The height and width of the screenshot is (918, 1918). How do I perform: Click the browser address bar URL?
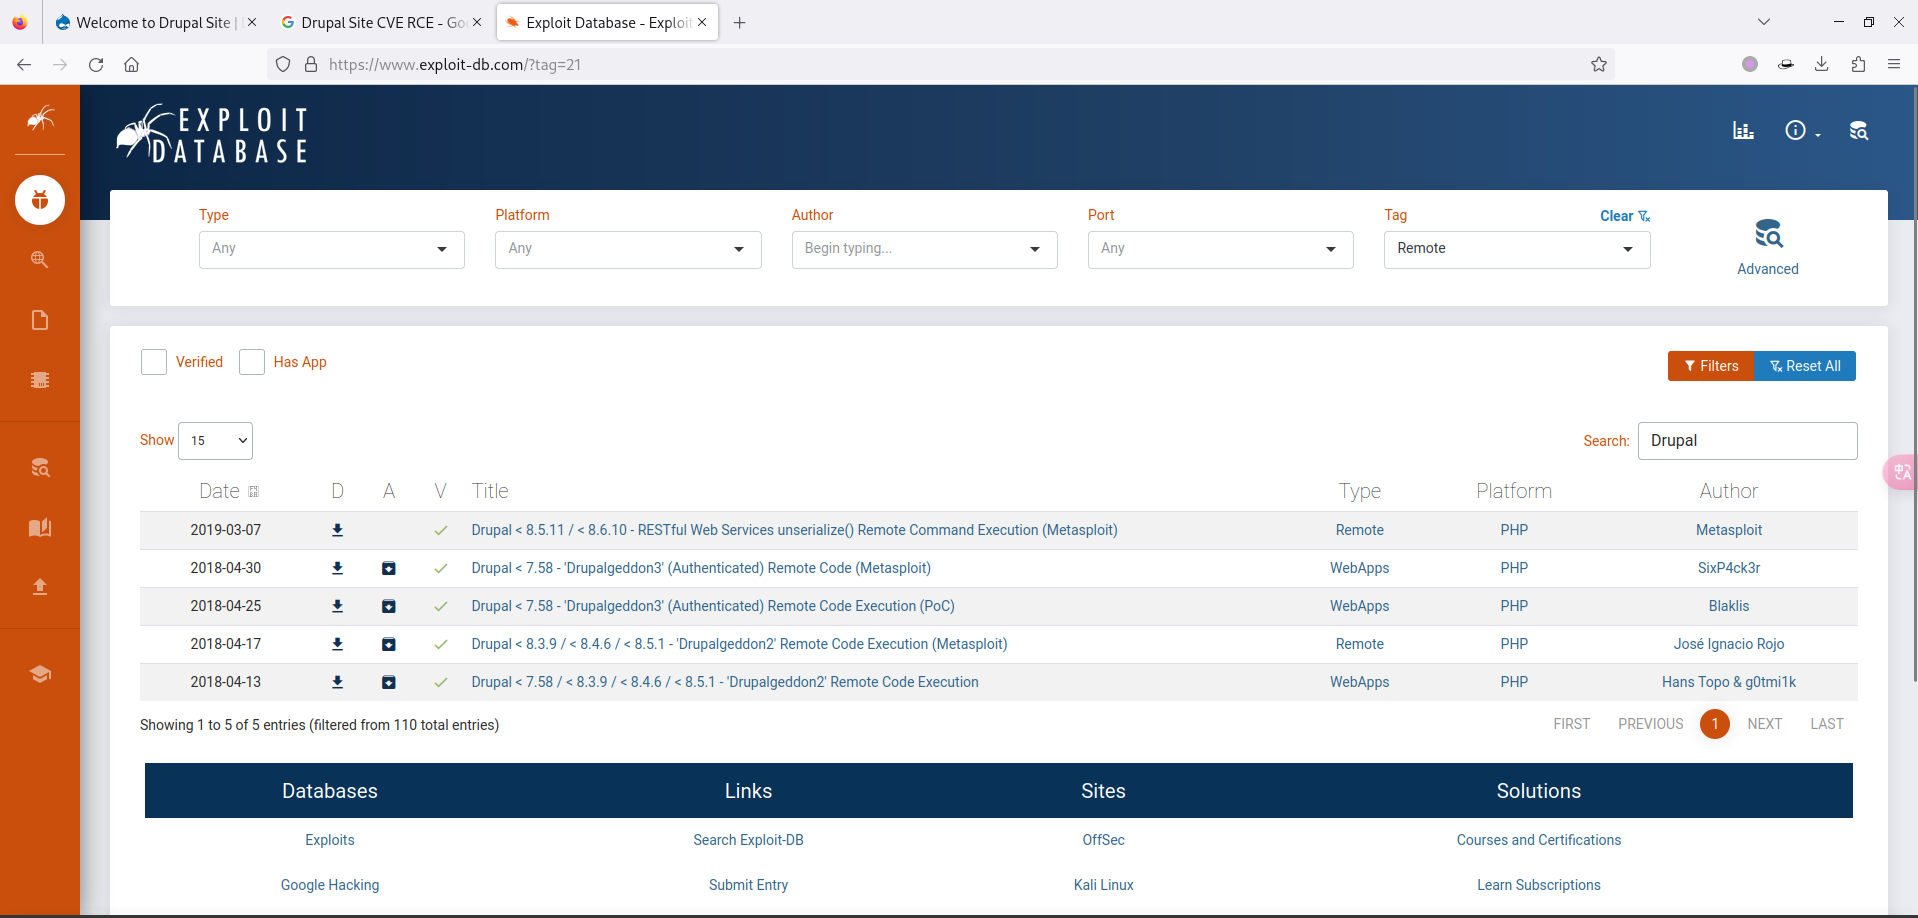[455, 64]
